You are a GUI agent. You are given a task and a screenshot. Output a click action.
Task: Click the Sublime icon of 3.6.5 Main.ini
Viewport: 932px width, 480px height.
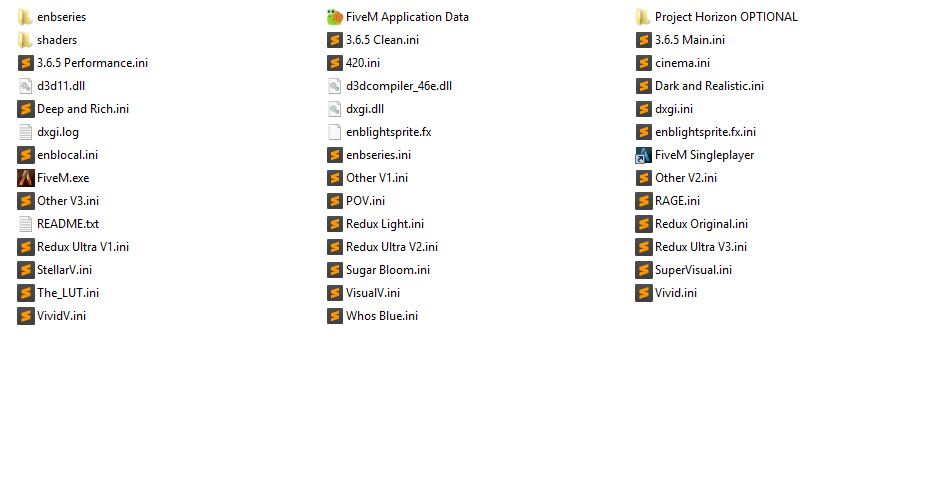(644, 40)
